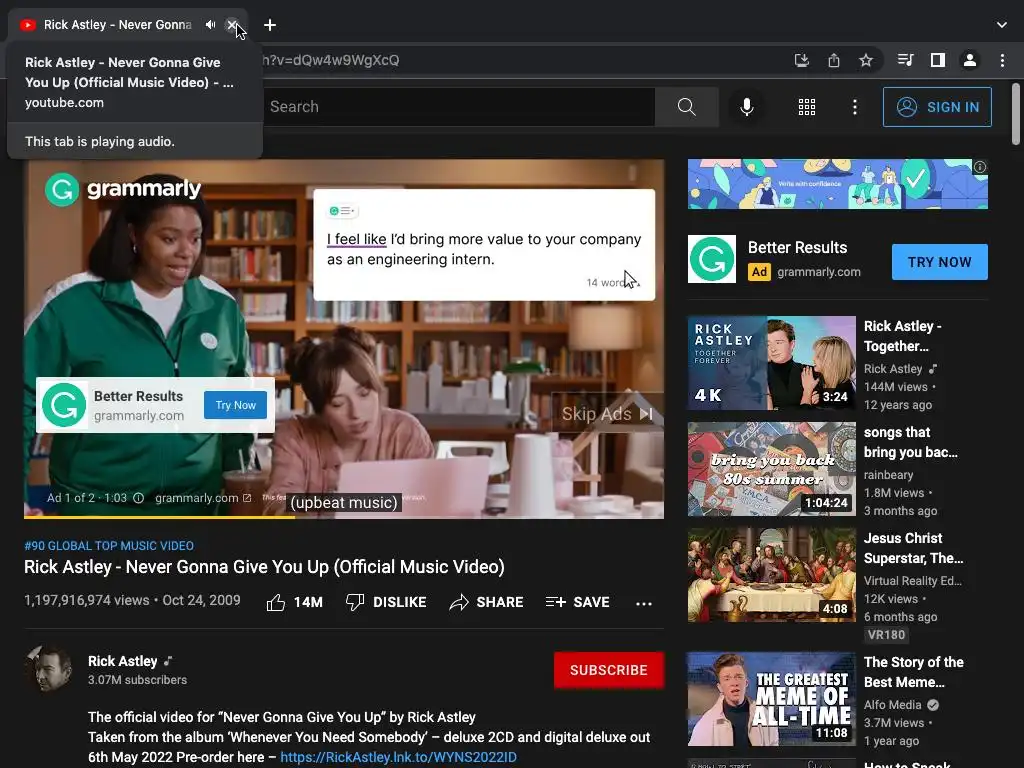This screenshot has width=1024, height=768.
Task: Open YouTube settings three-dot menu
Action: tap(855, 106)
